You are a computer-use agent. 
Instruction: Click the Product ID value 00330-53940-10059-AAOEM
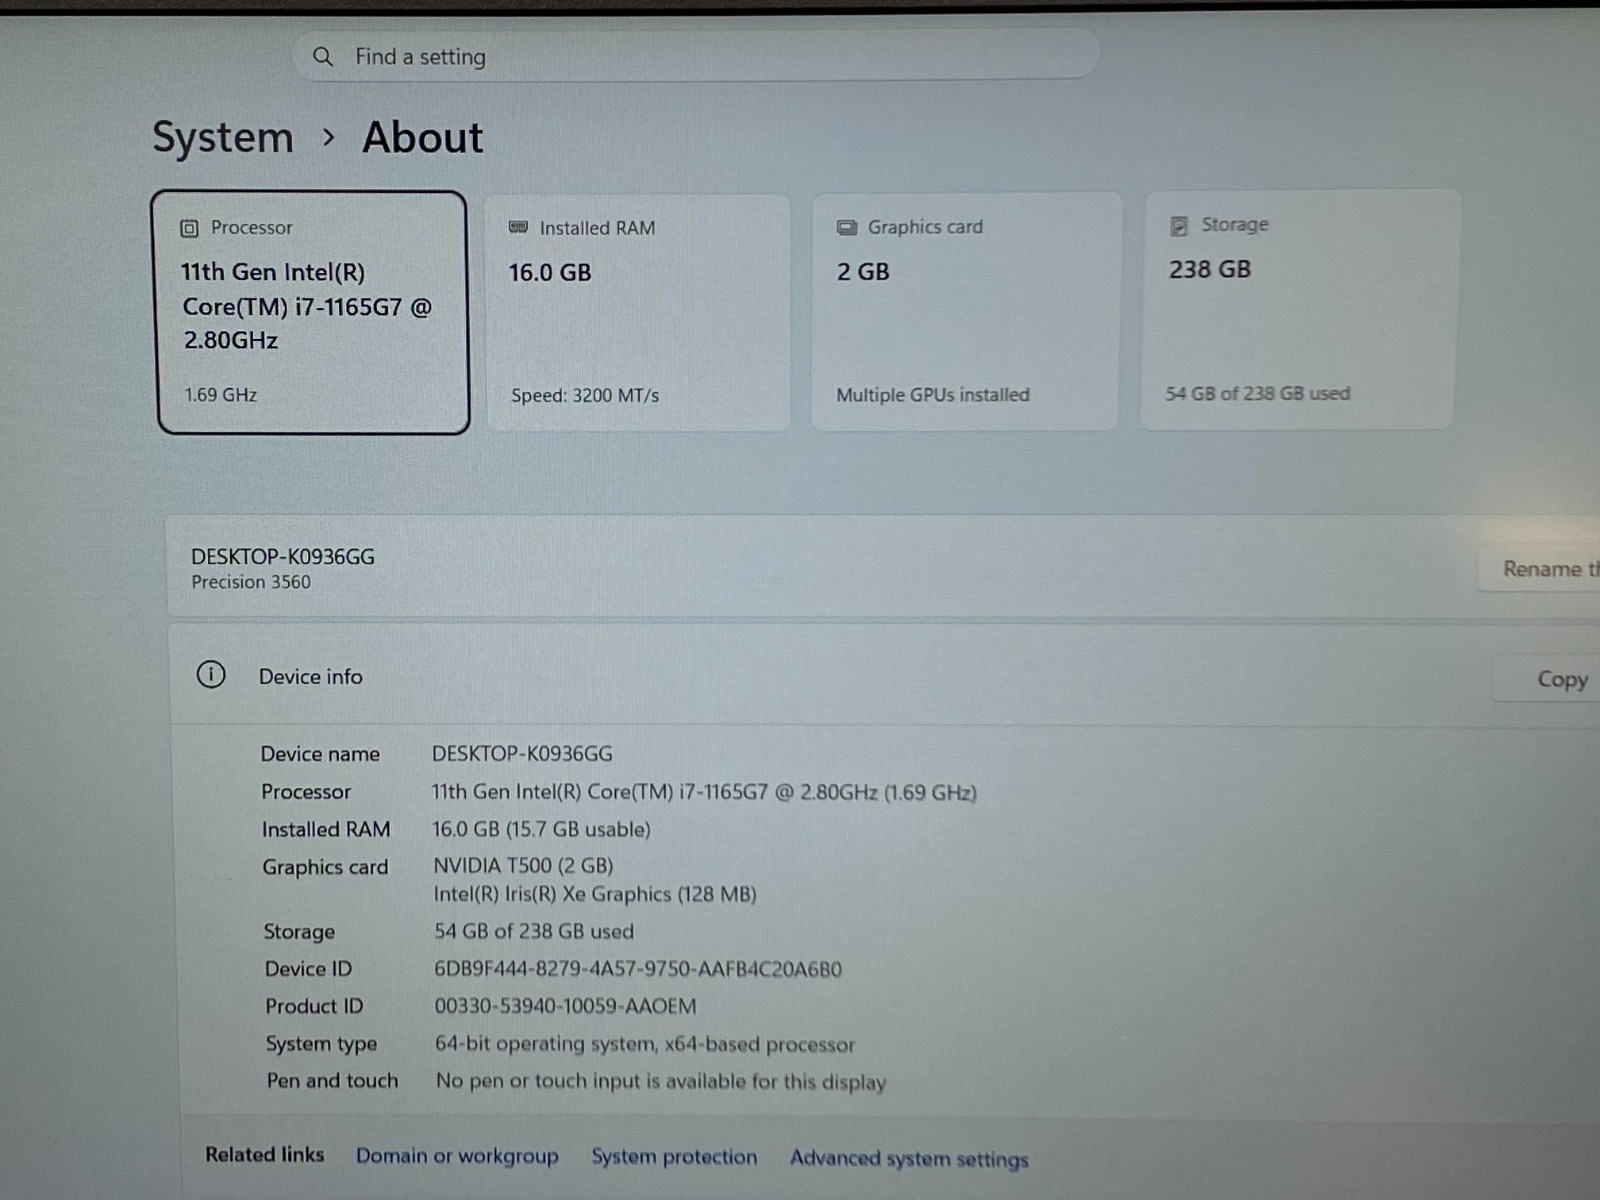(565, 1006)
